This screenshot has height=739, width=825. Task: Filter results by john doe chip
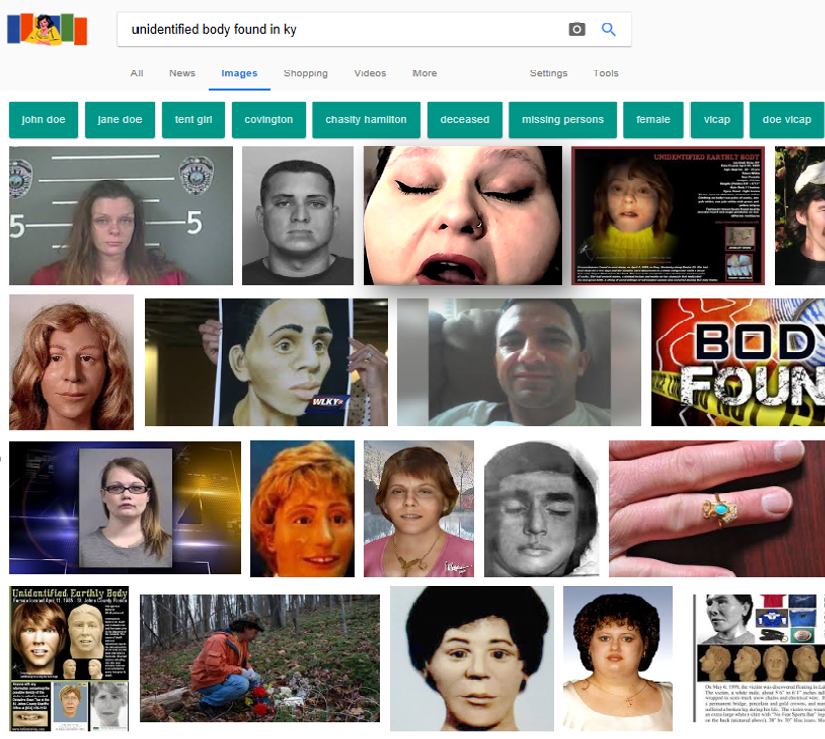[44, 120]
